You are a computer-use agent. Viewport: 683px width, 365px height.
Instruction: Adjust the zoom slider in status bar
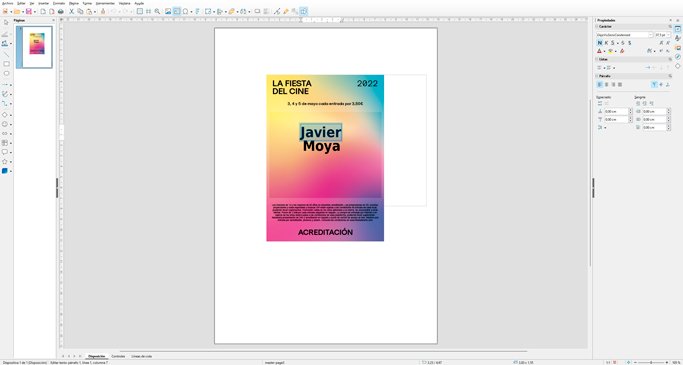[x=651, y=362]
